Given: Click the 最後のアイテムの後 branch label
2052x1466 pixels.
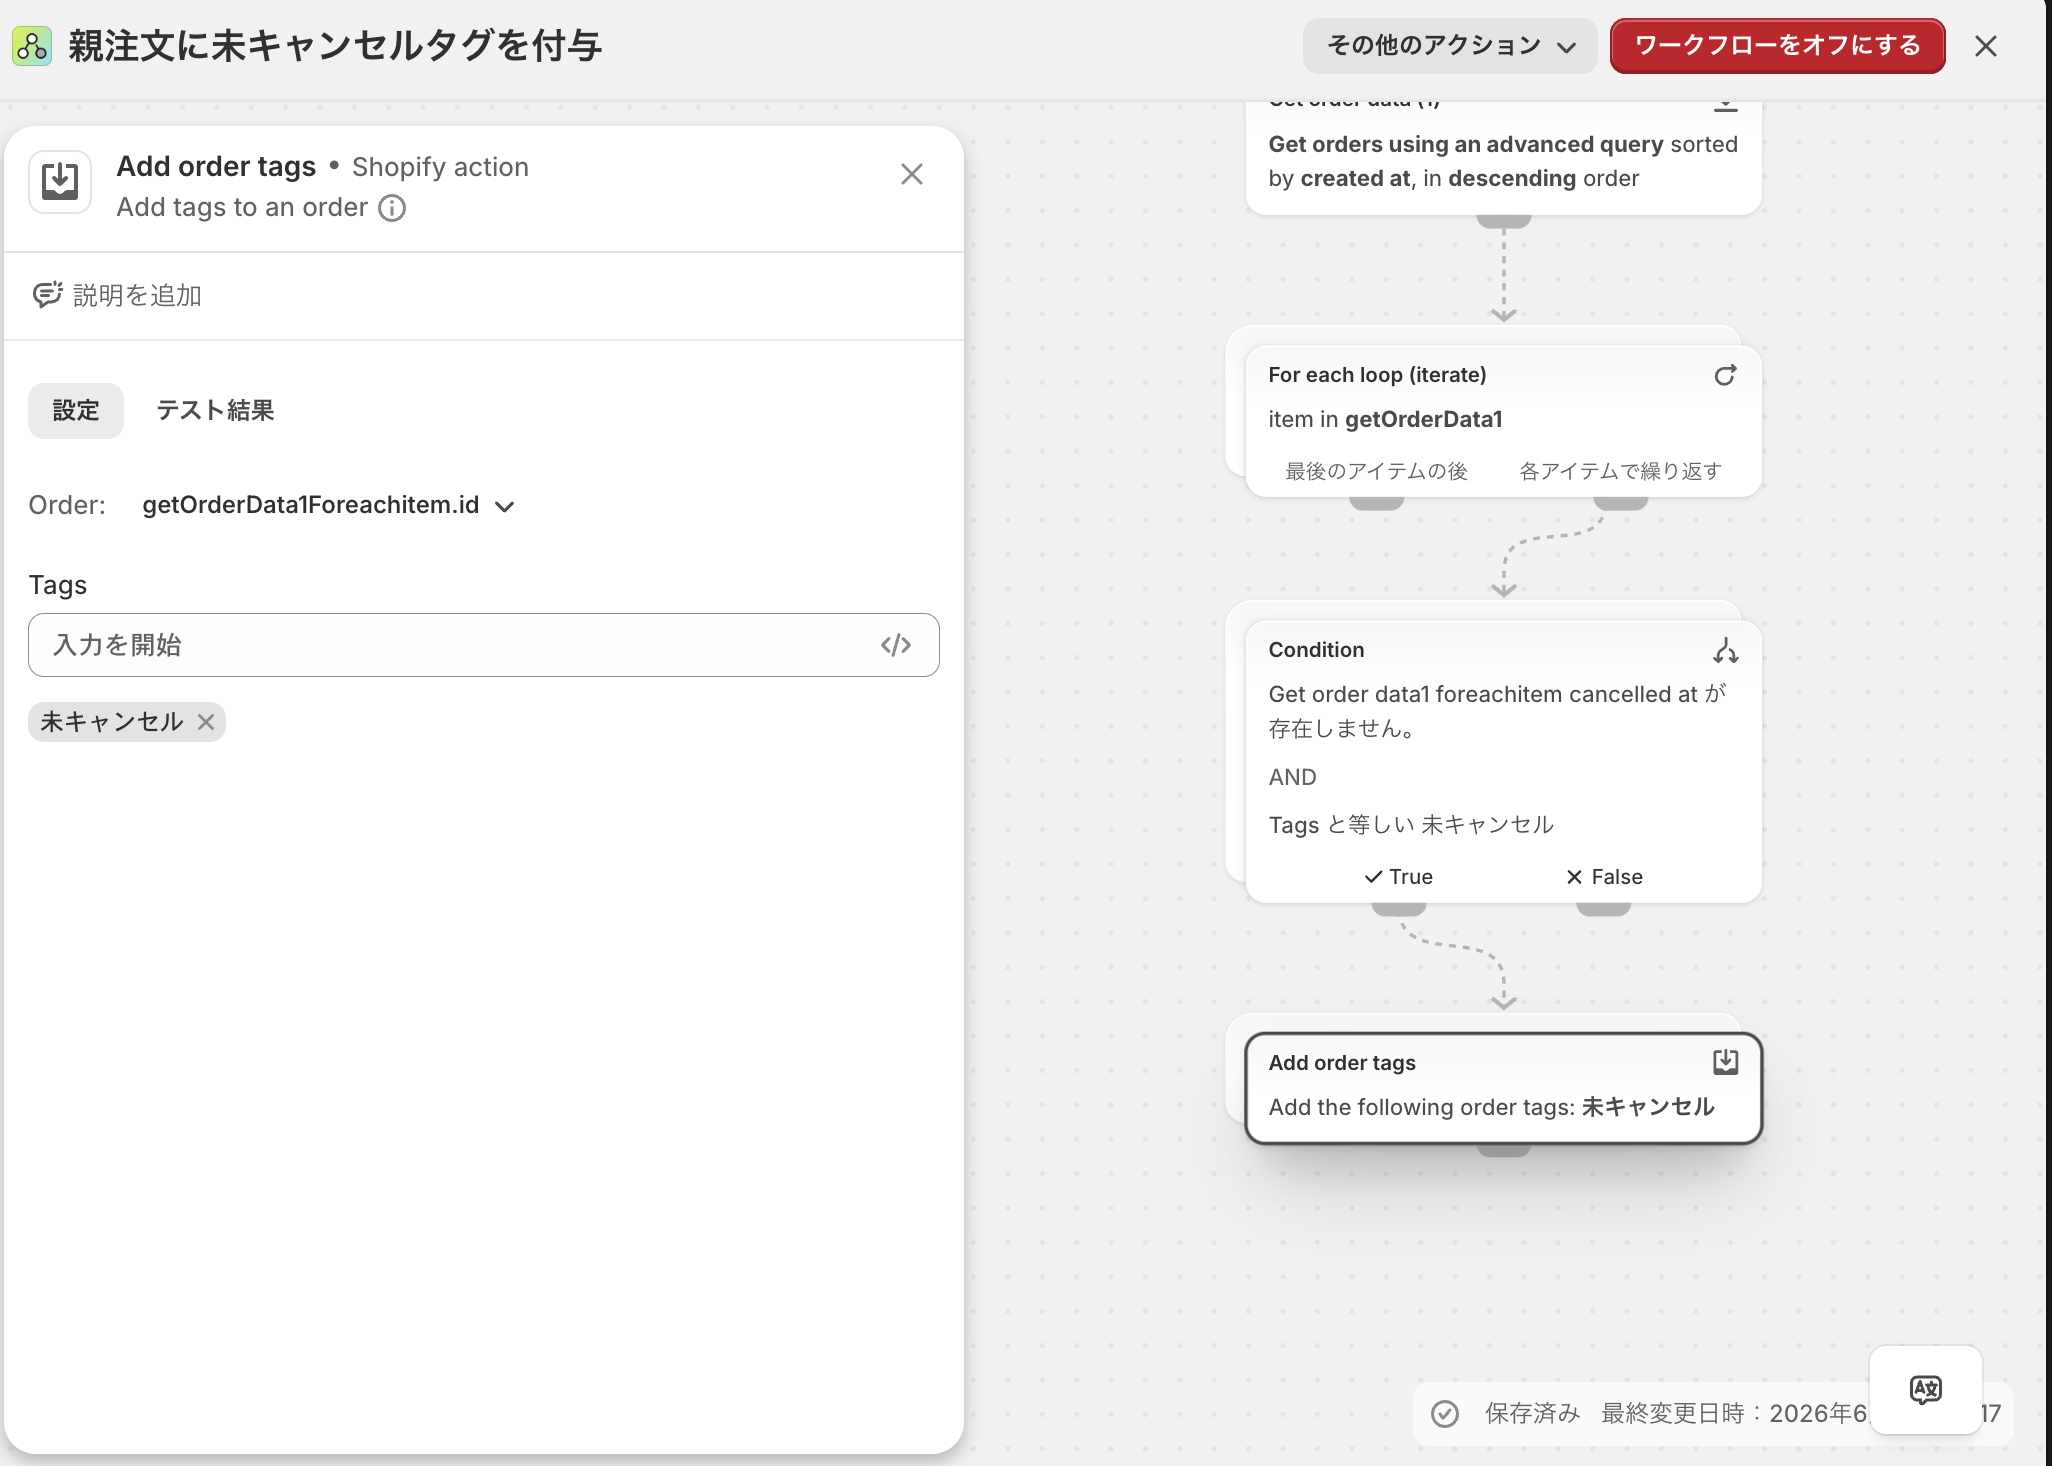Looking at the screenshot, I should coord(1376,471).
